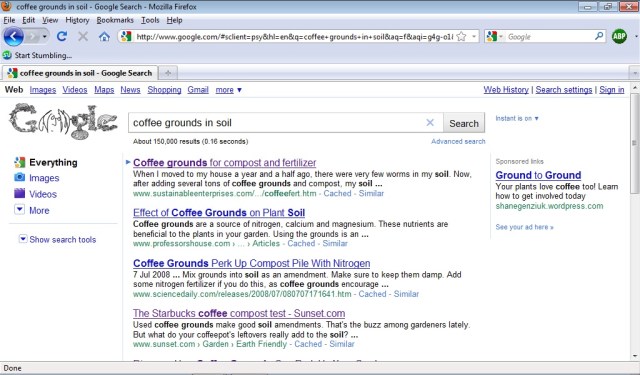Clear the search query with the X
The image size is (640, 375).
coord(430,122)
